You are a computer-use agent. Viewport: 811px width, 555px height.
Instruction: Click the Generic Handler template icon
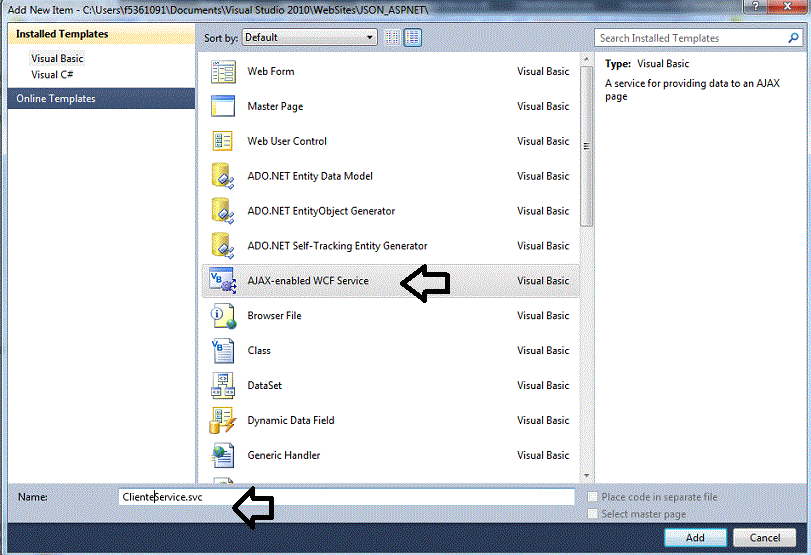(x=223, y=455)
